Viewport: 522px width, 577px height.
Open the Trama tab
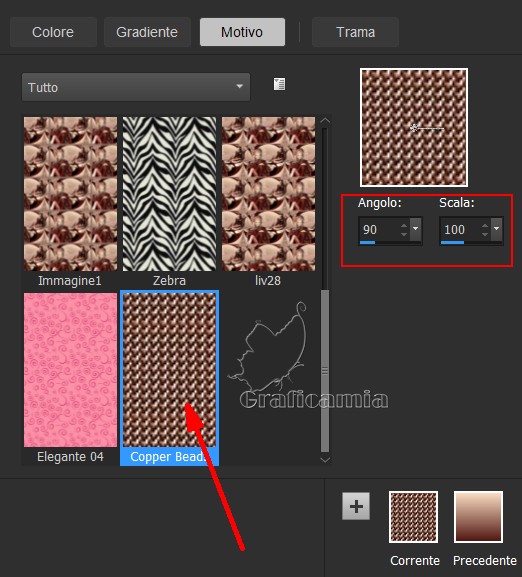point(355,32)
